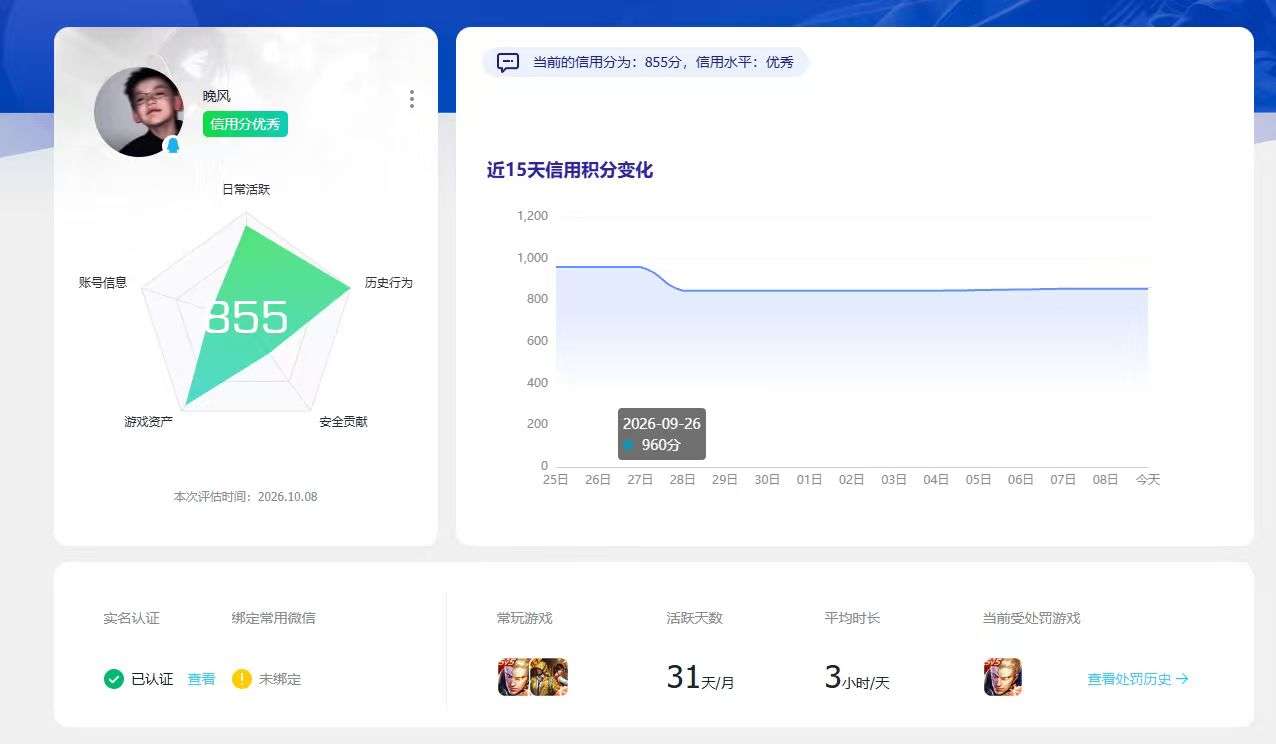
Task: Click the 活跃天数 label
Action: (x=694, y=618)
